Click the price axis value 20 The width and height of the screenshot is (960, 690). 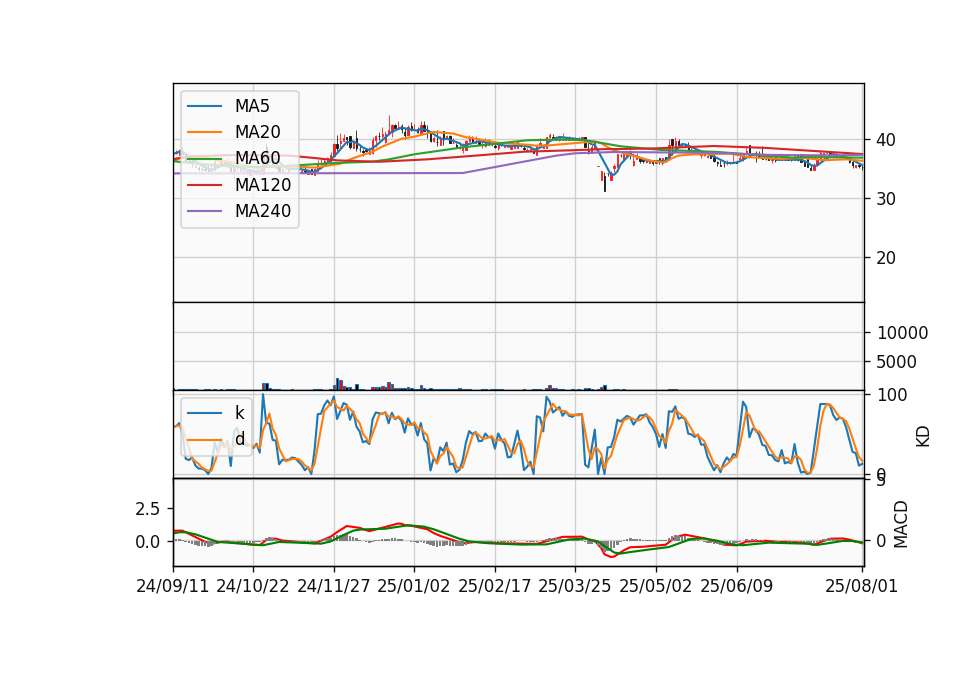tap(886, 258)
